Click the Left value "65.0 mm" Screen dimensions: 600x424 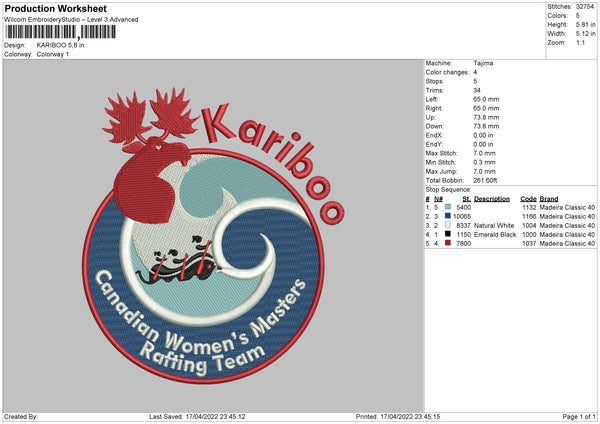point(486,99)
